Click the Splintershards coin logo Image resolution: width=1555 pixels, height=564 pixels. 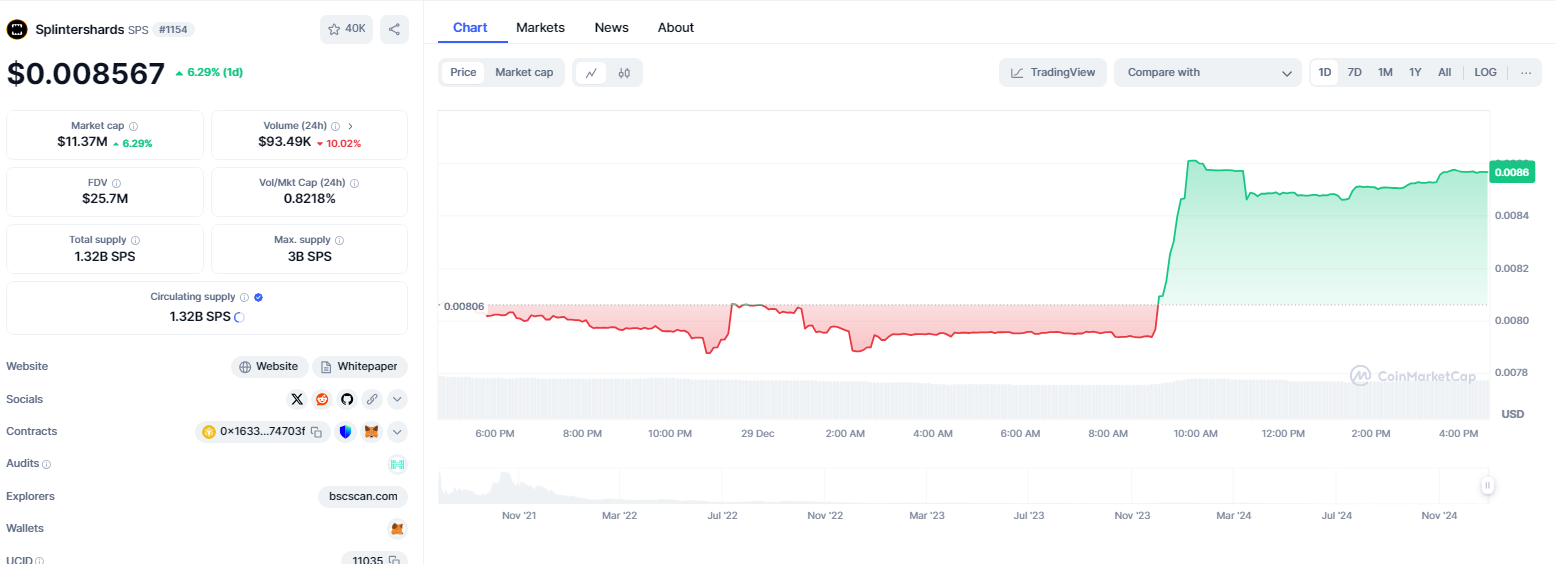17,29
